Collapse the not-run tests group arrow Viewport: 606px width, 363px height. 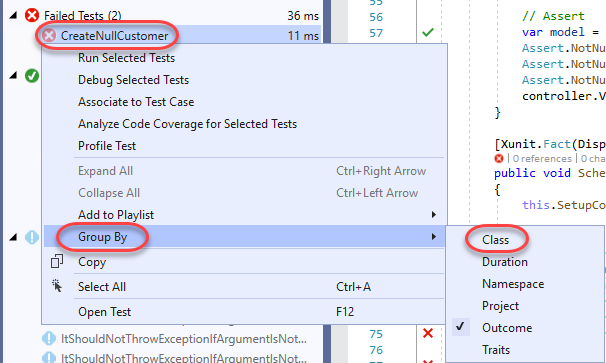(13, 237)
